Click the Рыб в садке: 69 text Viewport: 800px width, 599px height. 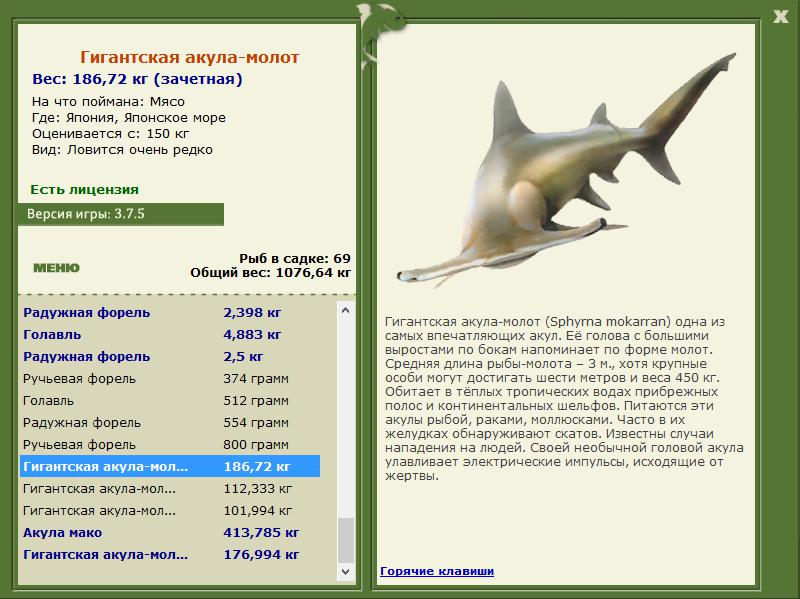[x=295, y=258]
